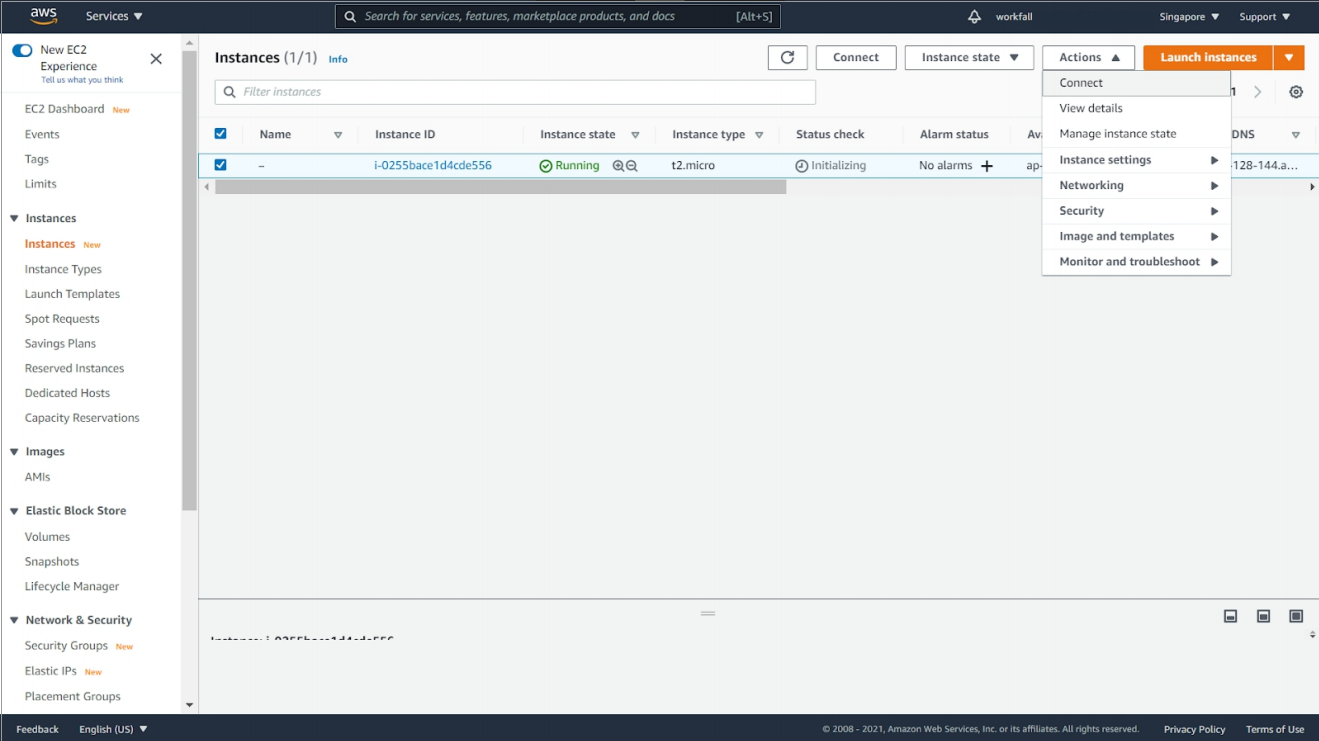Choose View details from Actions menu

(1136, 108)
